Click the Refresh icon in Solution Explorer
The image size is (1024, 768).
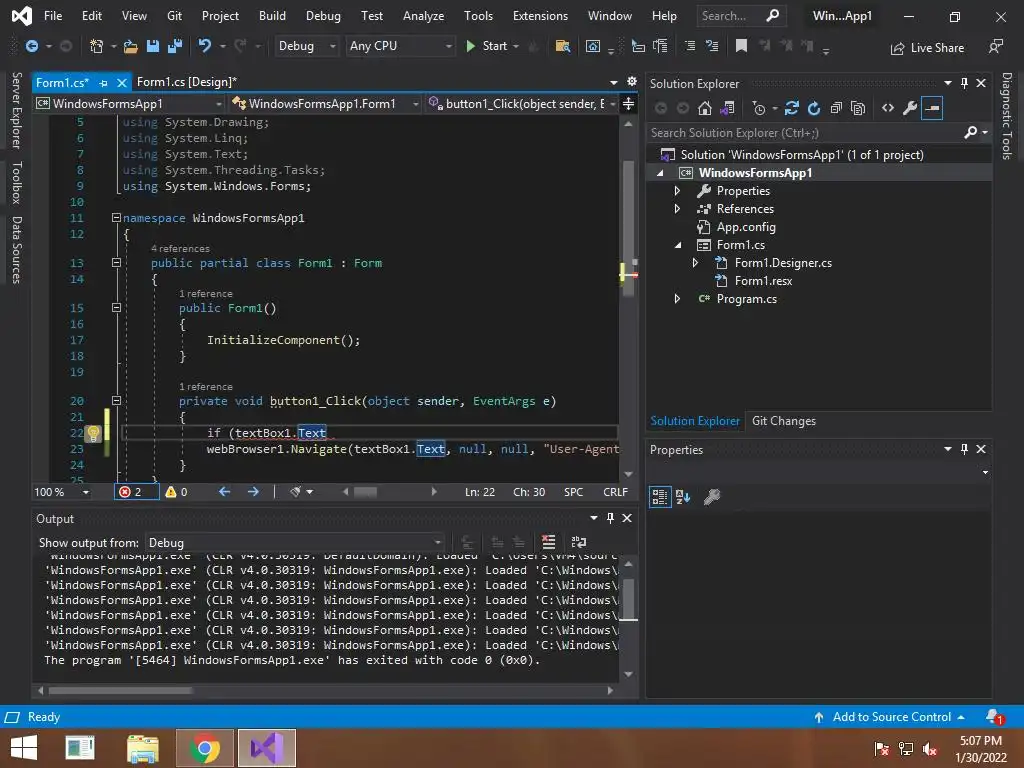[814, 108]
